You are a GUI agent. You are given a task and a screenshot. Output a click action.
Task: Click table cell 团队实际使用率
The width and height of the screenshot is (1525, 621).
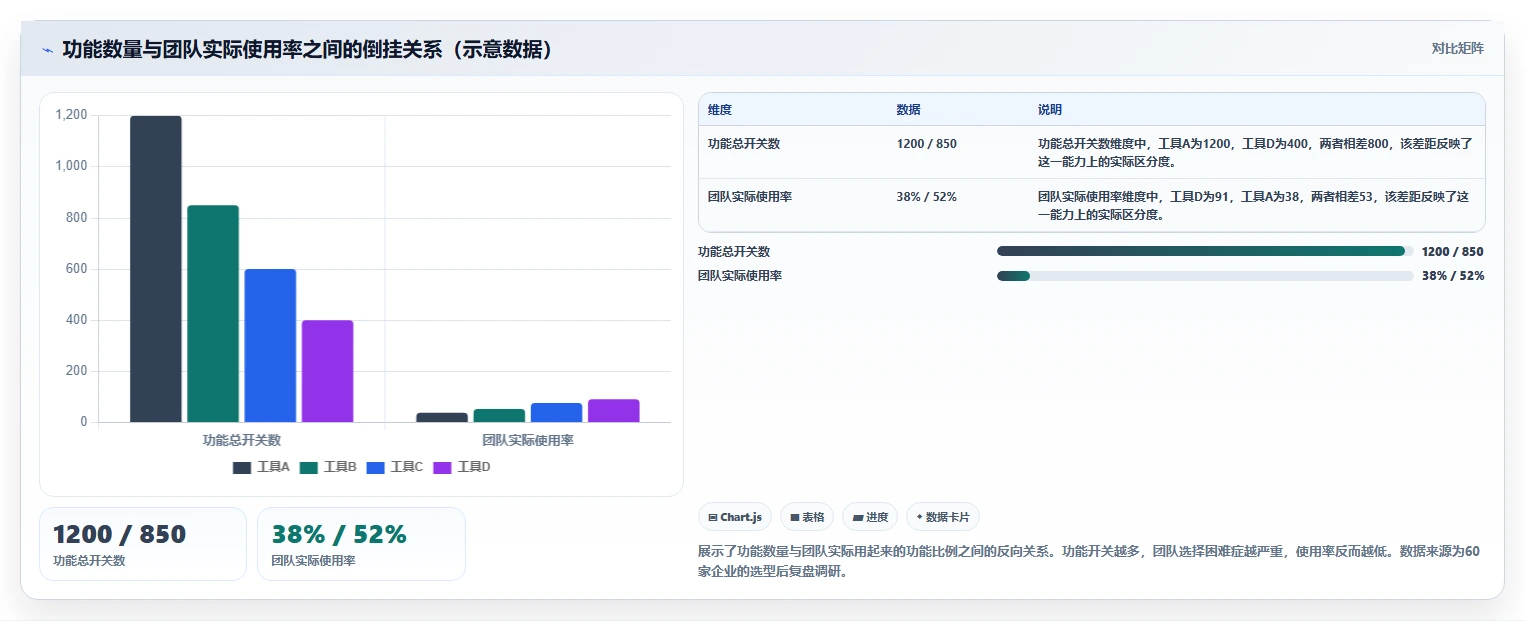coord(750,197)
